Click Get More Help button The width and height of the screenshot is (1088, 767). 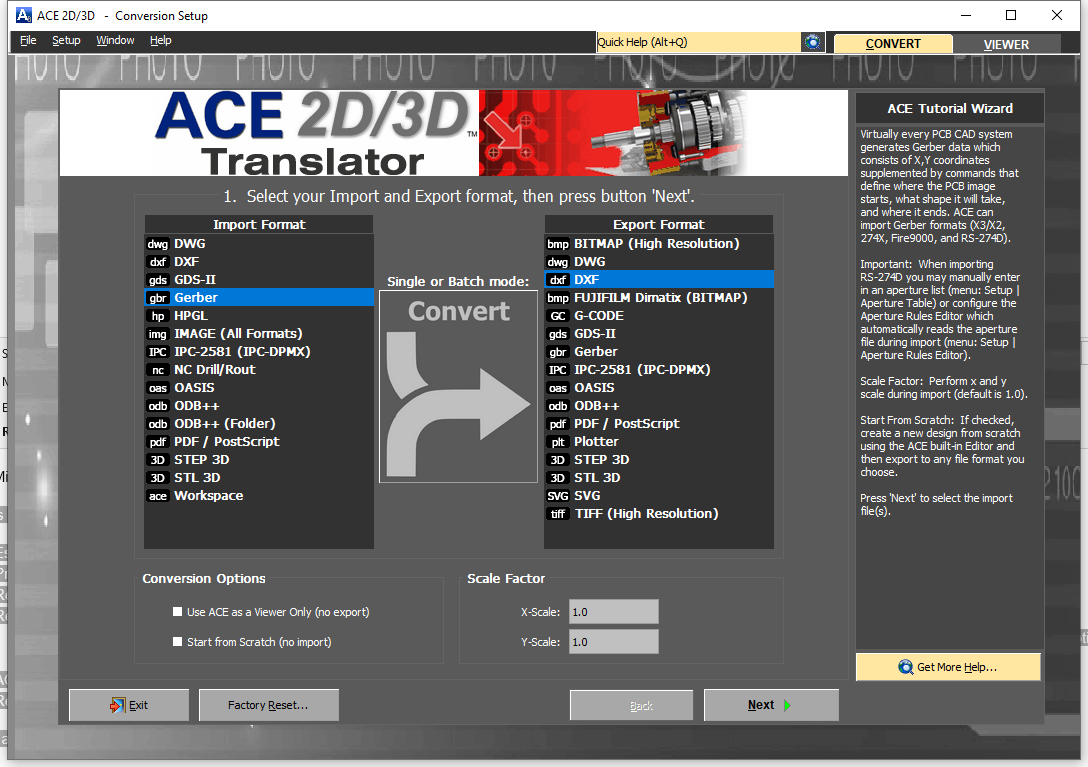click(948, 667)
